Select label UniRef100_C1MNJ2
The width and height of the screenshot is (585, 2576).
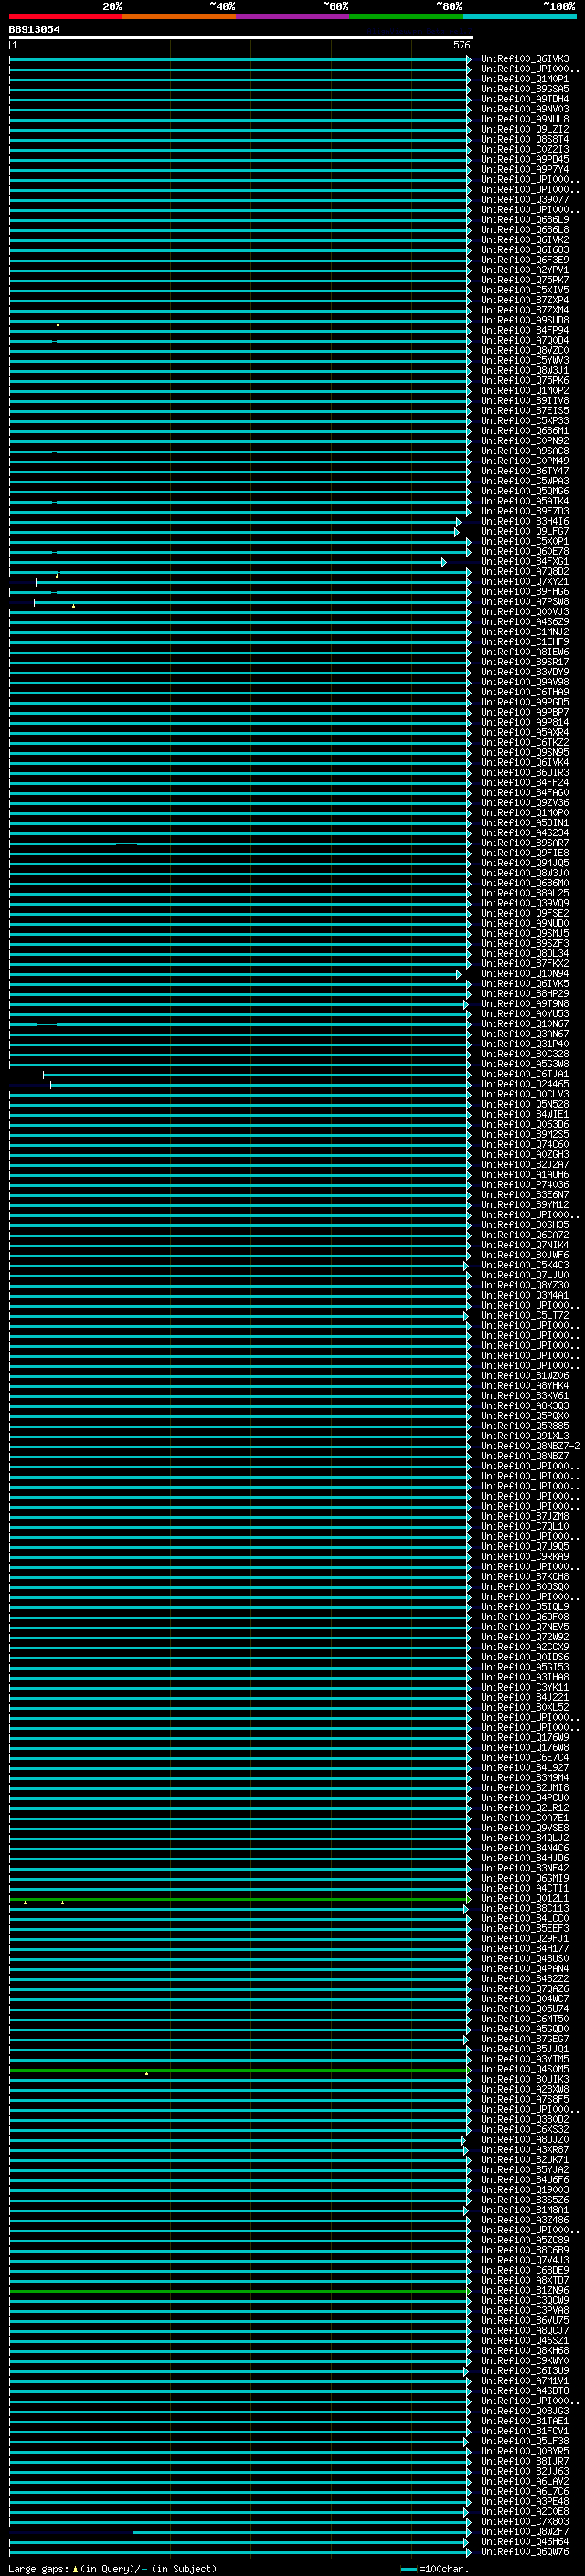point(525,632)
